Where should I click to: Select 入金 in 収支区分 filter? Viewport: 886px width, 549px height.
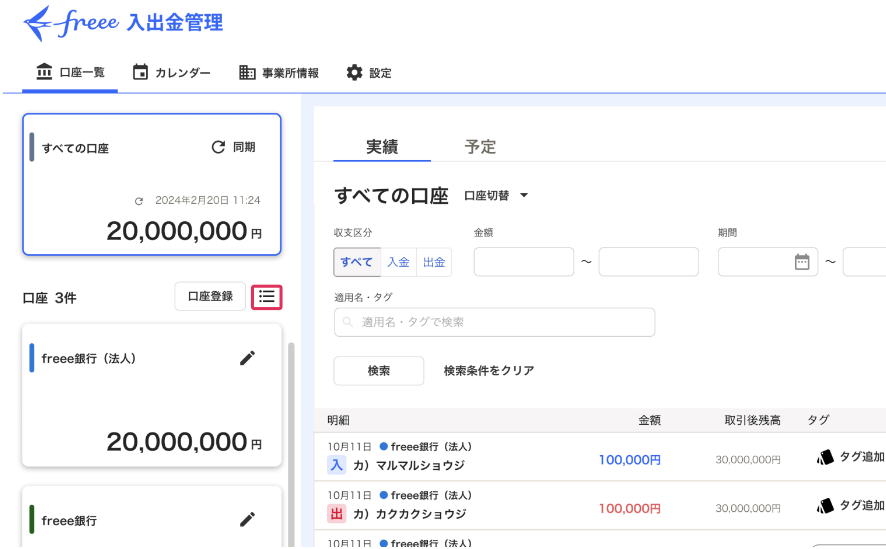(x=398, y=262)
